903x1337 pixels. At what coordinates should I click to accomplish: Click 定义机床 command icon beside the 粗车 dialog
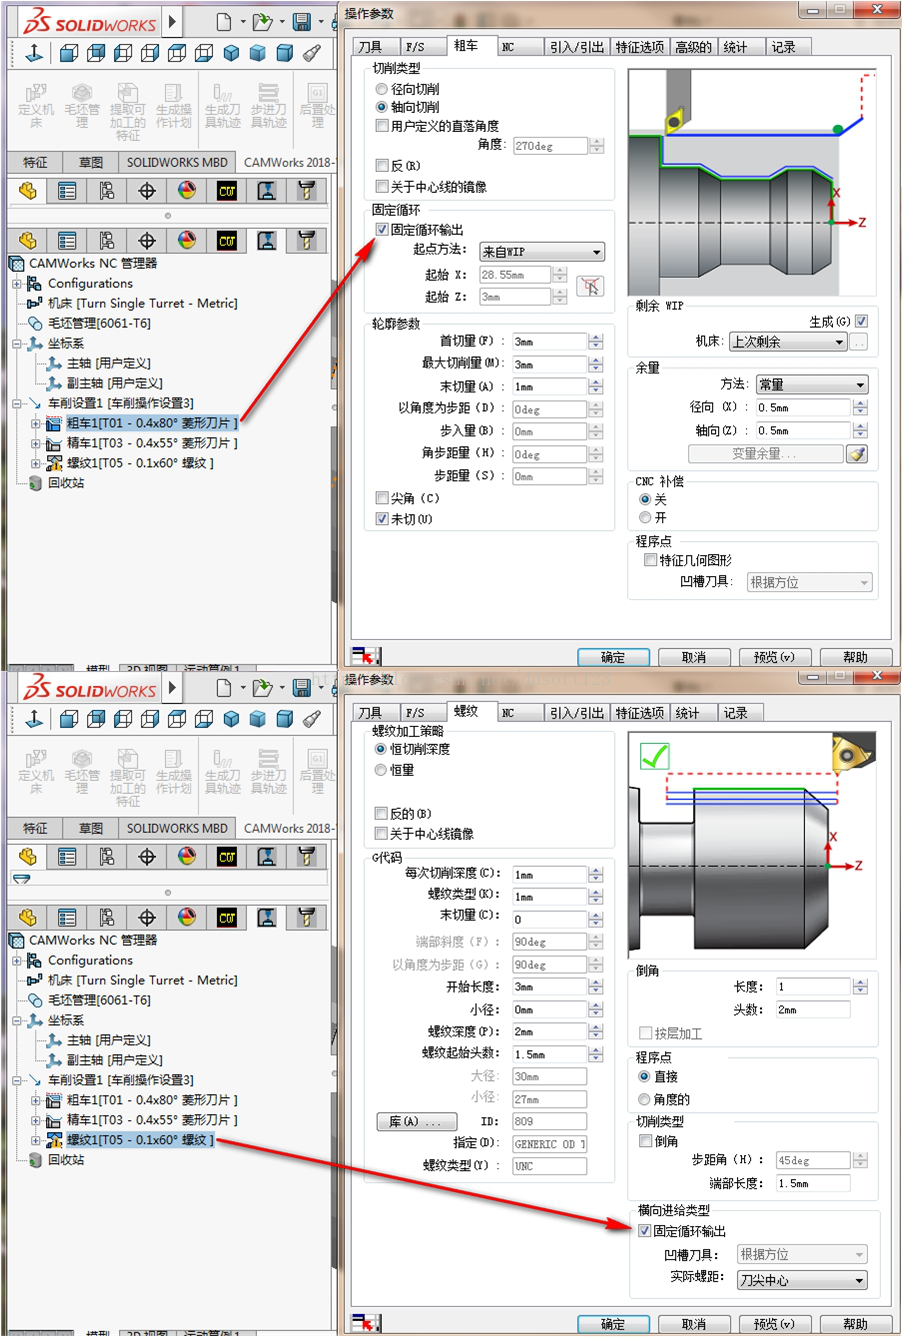coord(36,93)
